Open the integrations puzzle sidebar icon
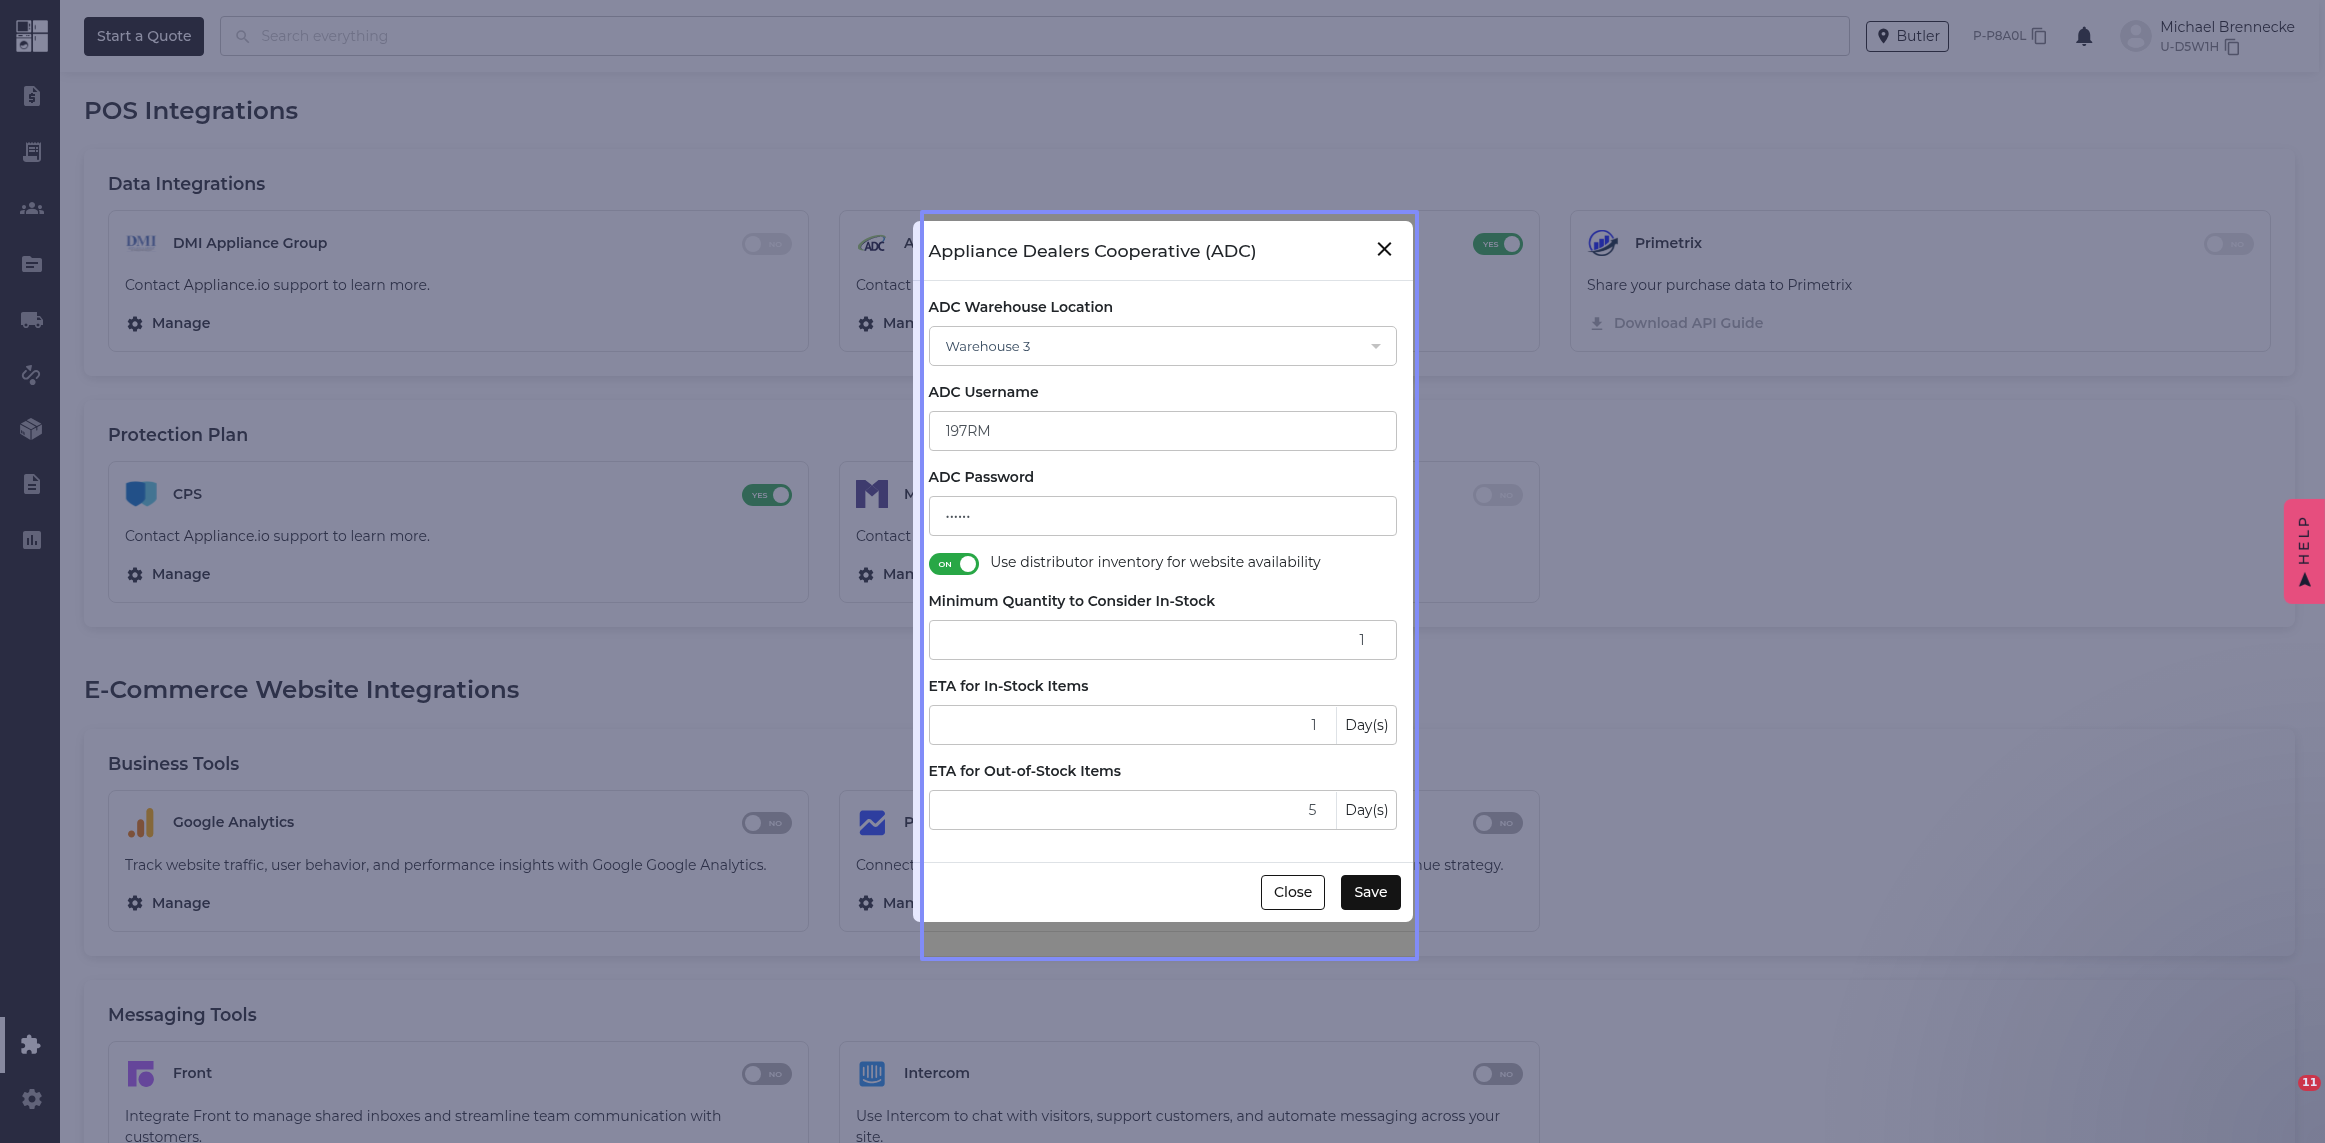2325x1143 pixels. coord(32,1044)
